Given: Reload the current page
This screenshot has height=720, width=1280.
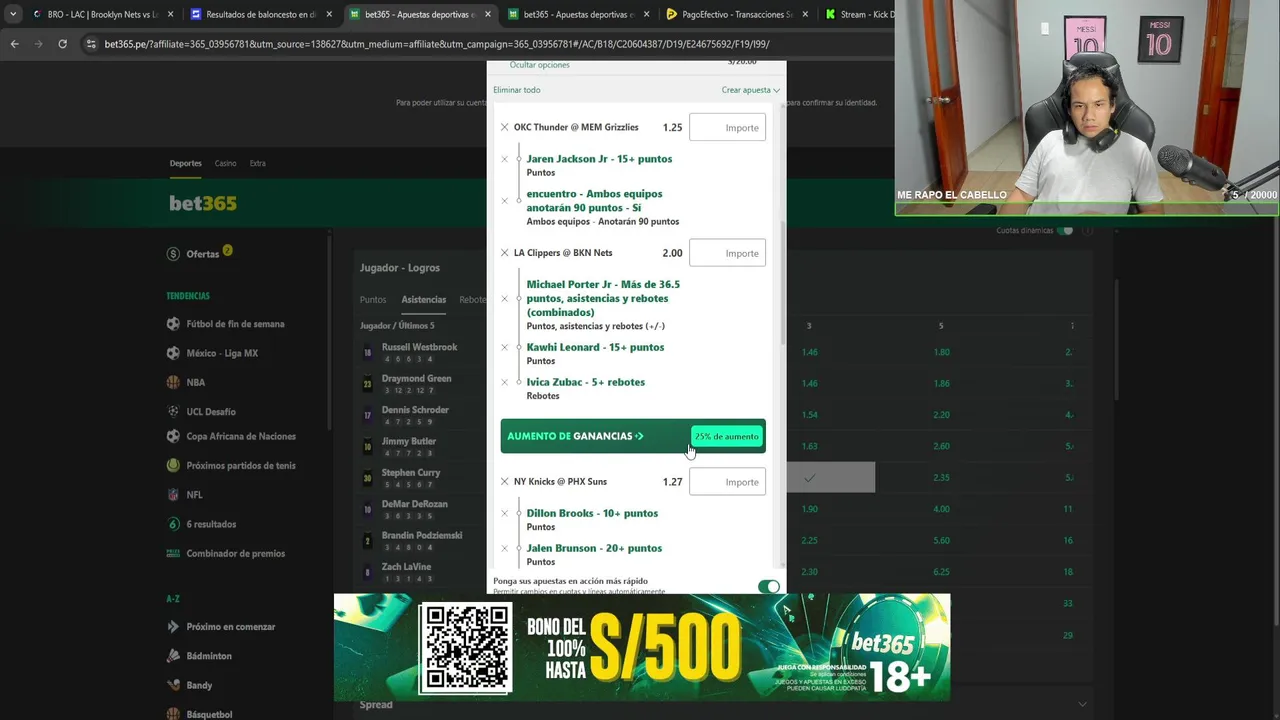Looking at the screenshot, I should coord(62,44).
